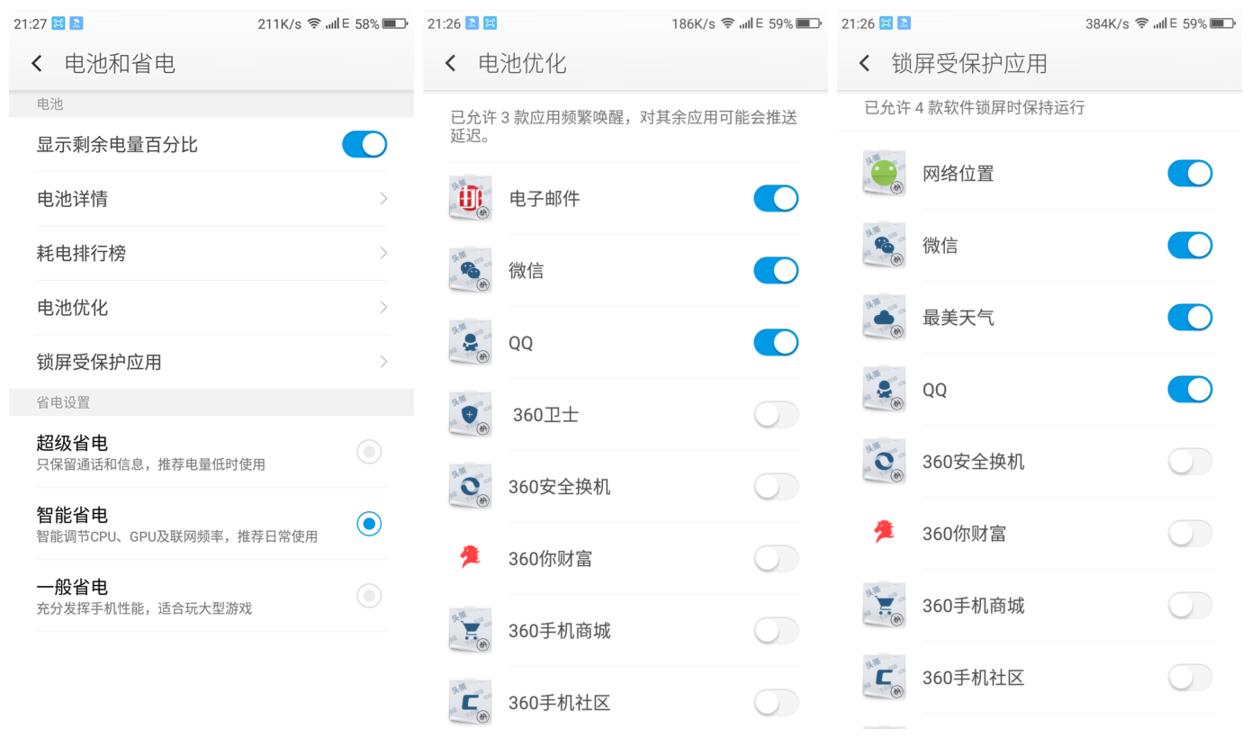
Task: Disable 显示剩余电量百分比 toggle
Action: [x=364, y=144]
